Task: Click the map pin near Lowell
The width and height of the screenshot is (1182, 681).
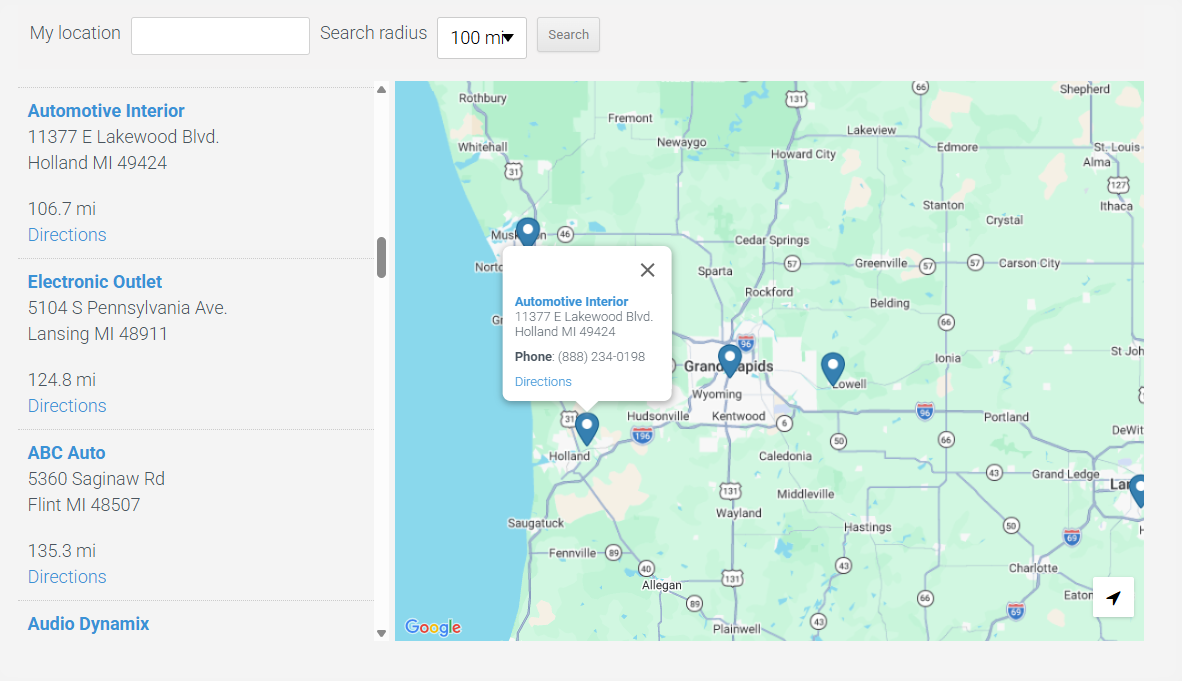Action: click(832, 368)
